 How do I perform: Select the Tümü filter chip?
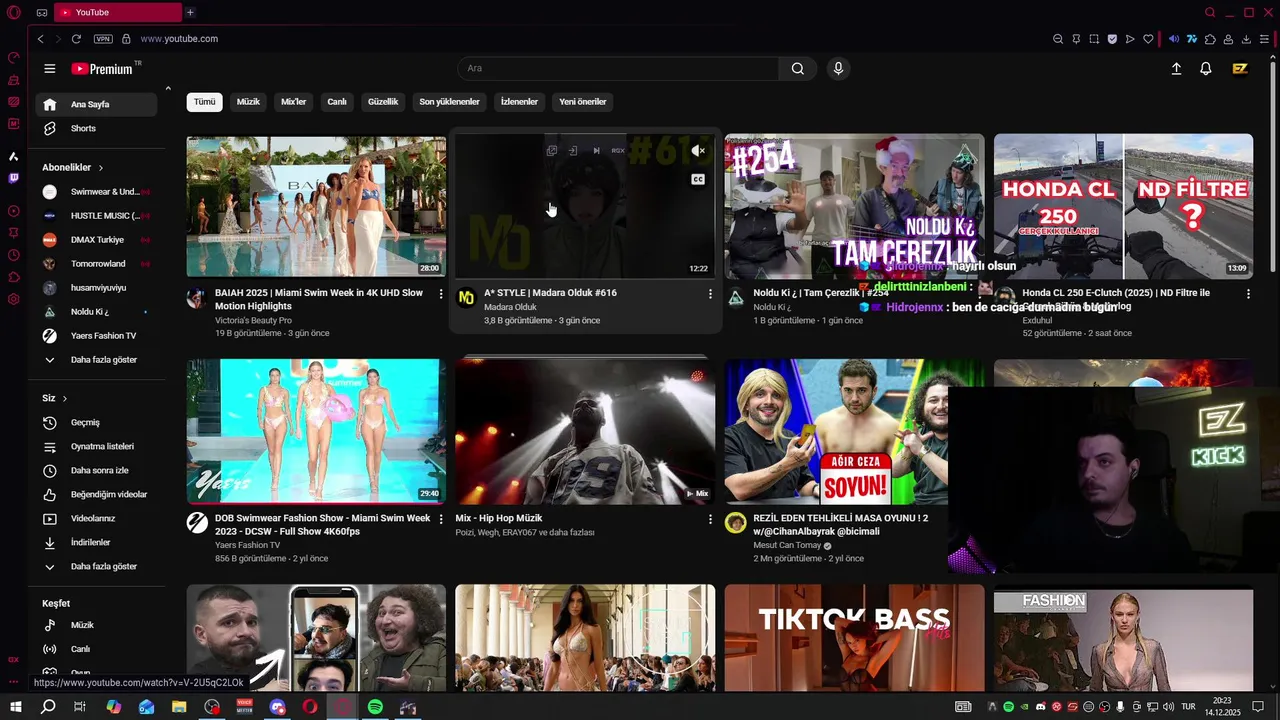[205, 102]
